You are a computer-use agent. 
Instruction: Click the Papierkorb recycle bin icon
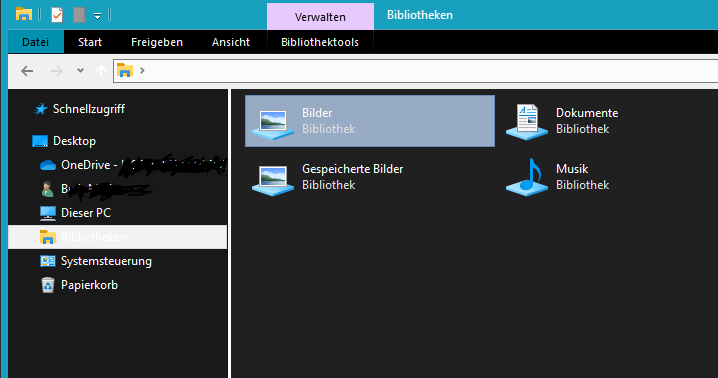(x=48, y=285)
